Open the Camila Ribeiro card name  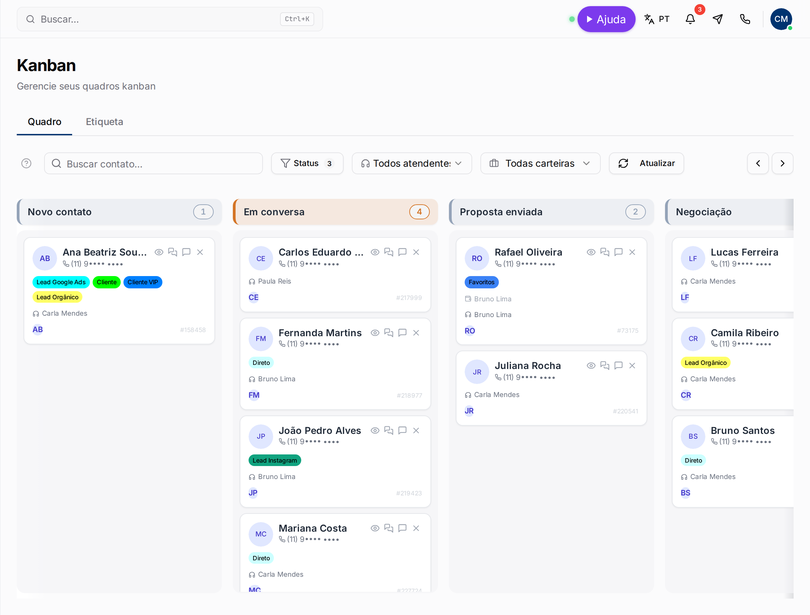(744, 333)
